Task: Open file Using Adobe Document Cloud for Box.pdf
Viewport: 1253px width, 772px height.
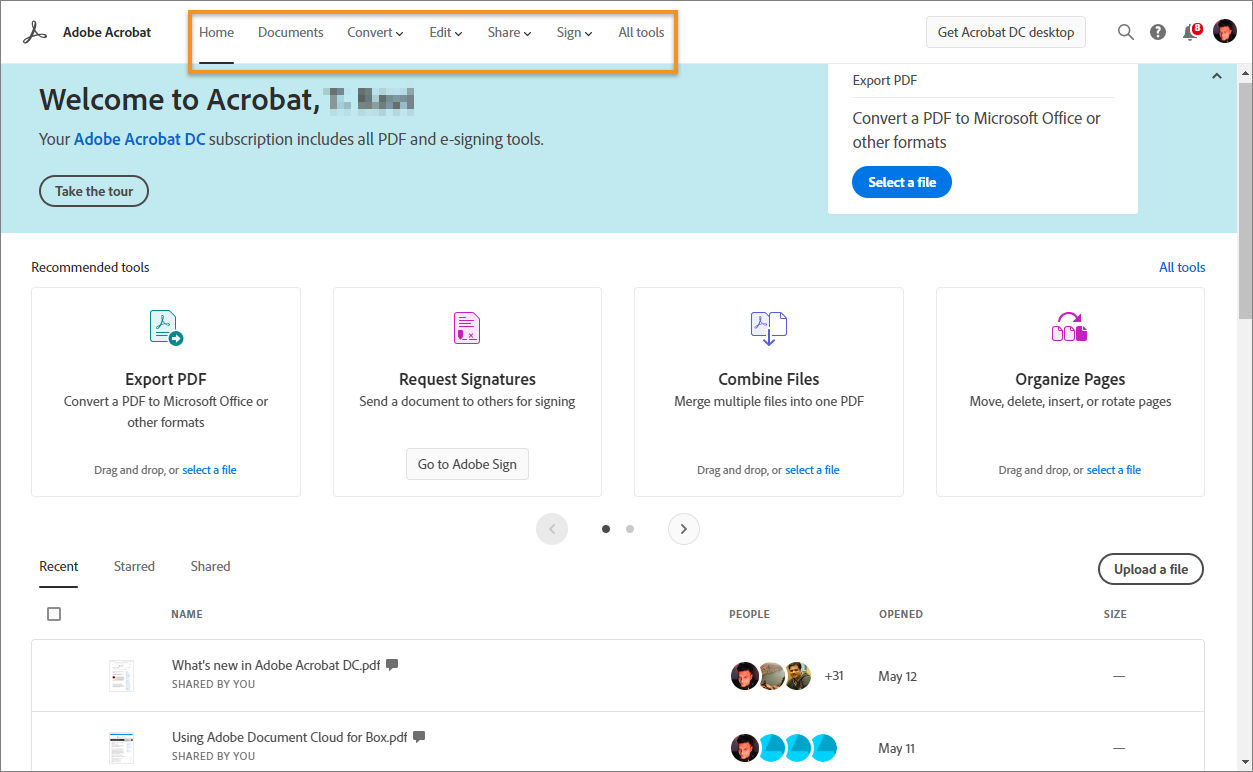Action: 290,737
